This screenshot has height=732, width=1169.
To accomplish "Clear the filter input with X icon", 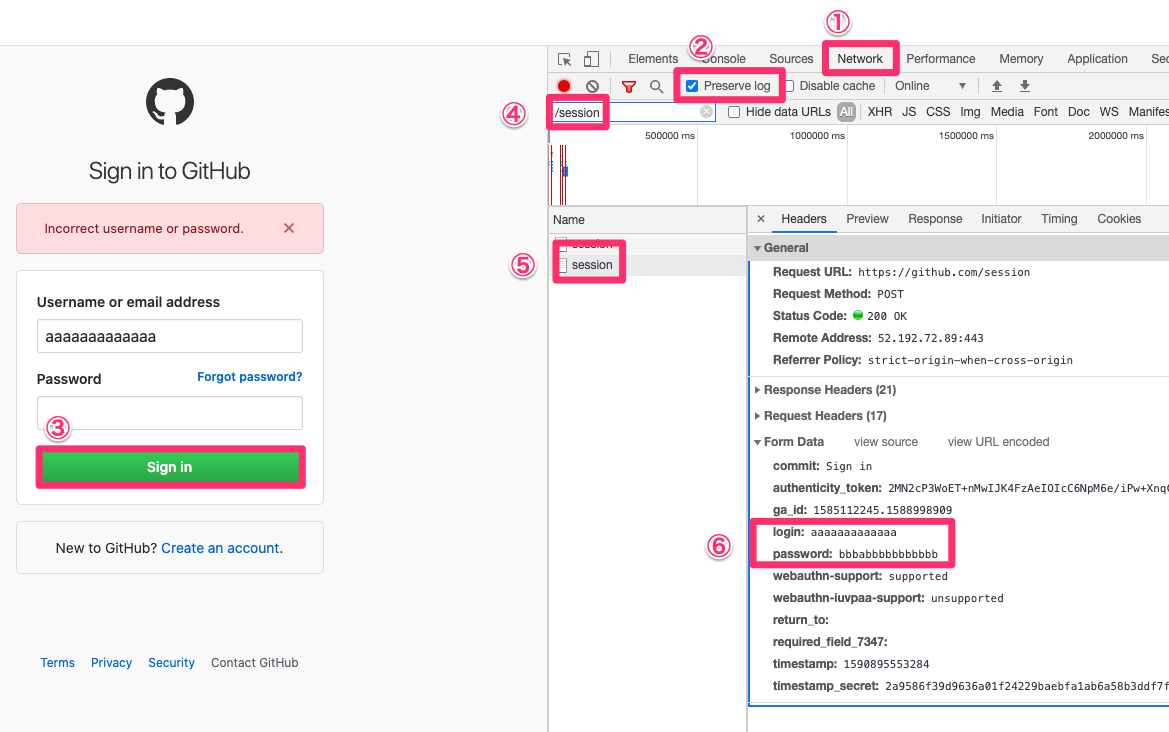I will [x=706, y=112].
